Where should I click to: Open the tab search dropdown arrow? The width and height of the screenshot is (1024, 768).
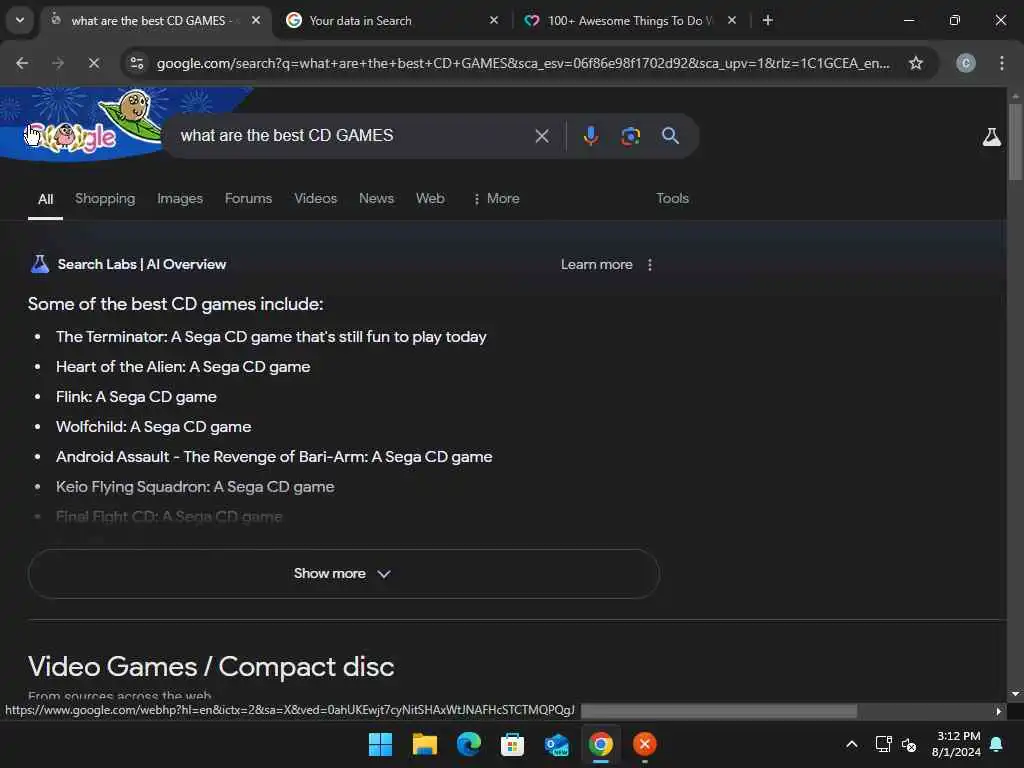pos(20,20)
